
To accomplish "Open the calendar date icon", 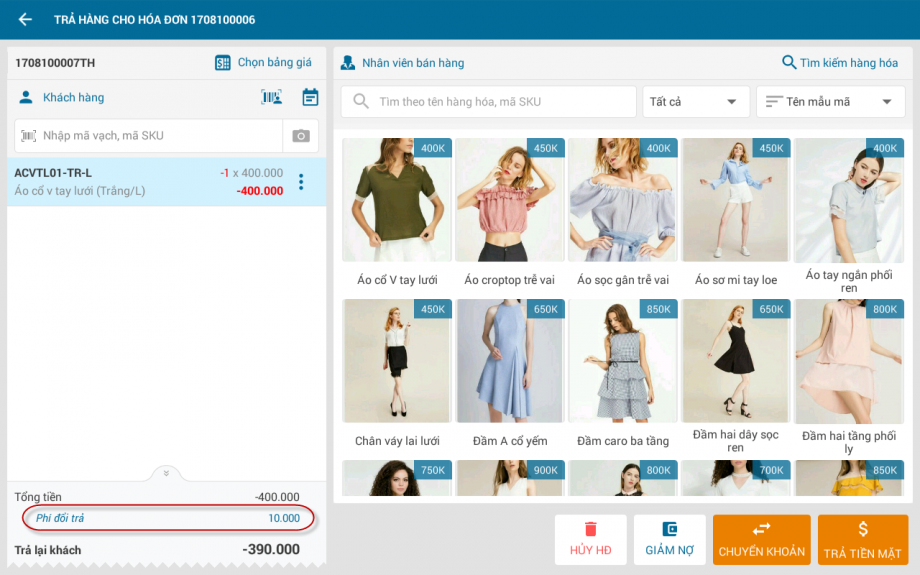I will [x=310, y=97].
